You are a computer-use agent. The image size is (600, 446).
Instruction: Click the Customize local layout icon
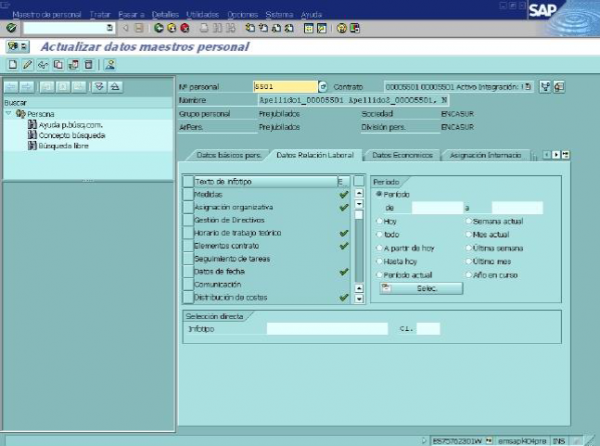click(x=355, y=28)
